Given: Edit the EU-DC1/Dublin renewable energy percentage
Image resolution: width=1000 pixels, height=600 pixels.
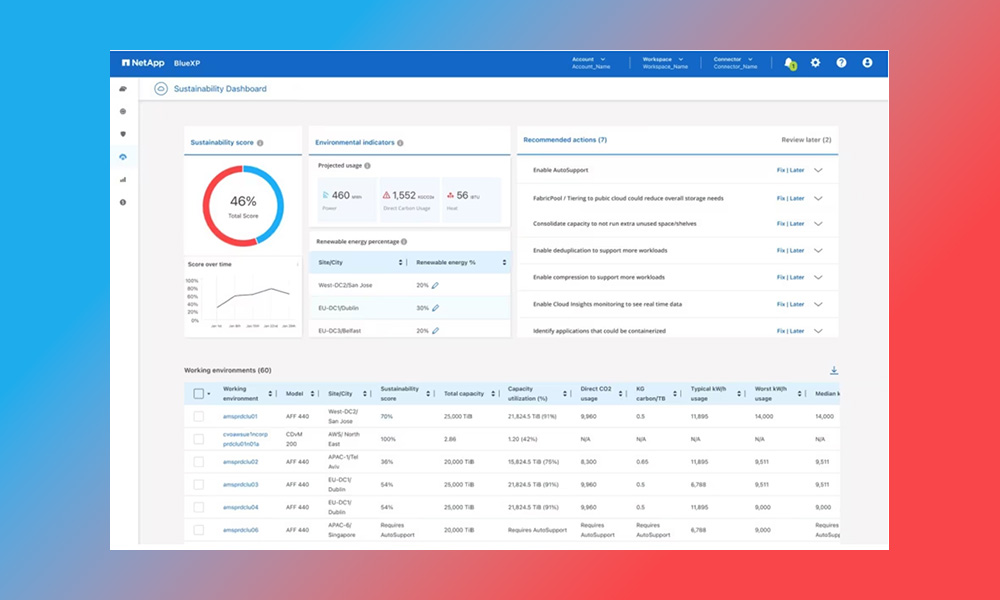Looking at the screenshot, I should click(x=435, y=308).
